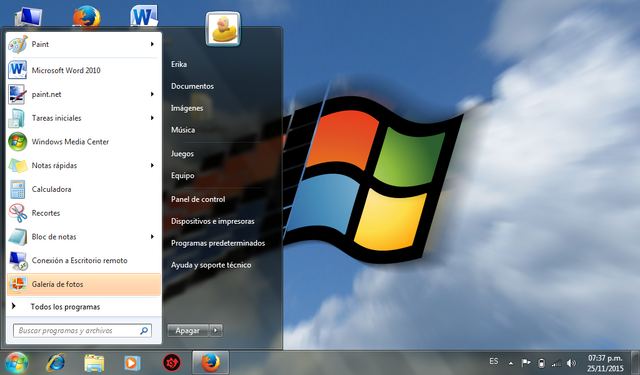Expand Paint recent files arrow
Screen dimensions: 640x375
[152, 44]
